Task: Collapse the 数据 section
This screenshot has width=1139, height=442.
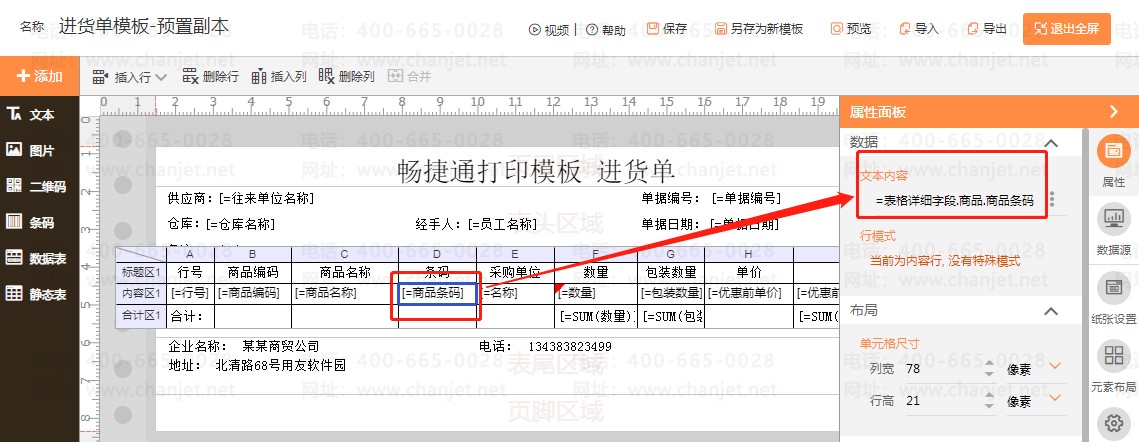Action: [x=1050, y=143]
